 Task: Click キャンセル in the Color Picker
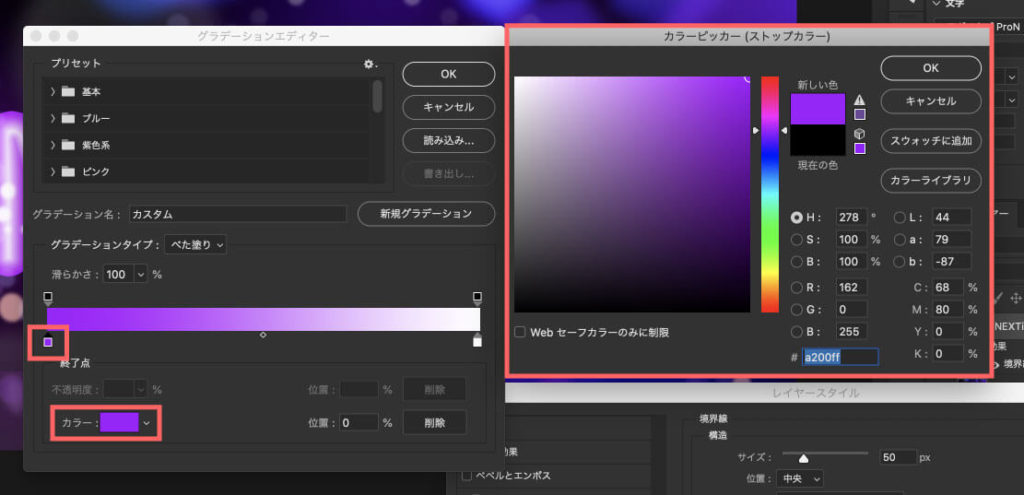coord(931,101)
